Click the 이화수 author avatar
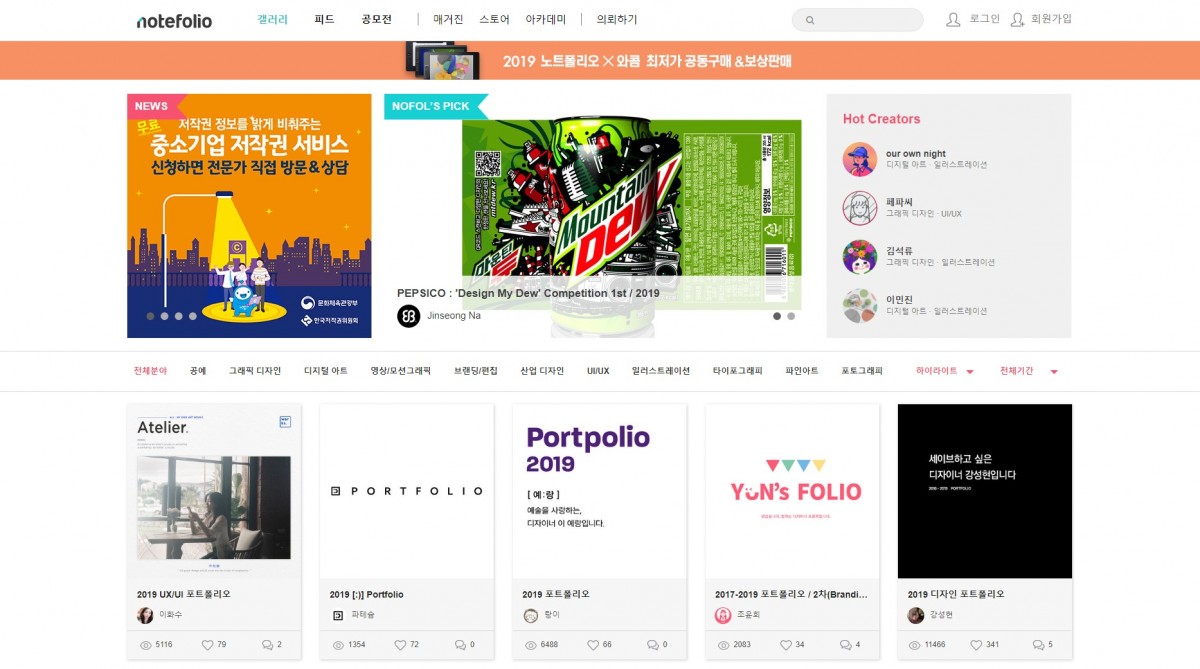Viewport: 1200px width, 669px height. tap(145, 615)
